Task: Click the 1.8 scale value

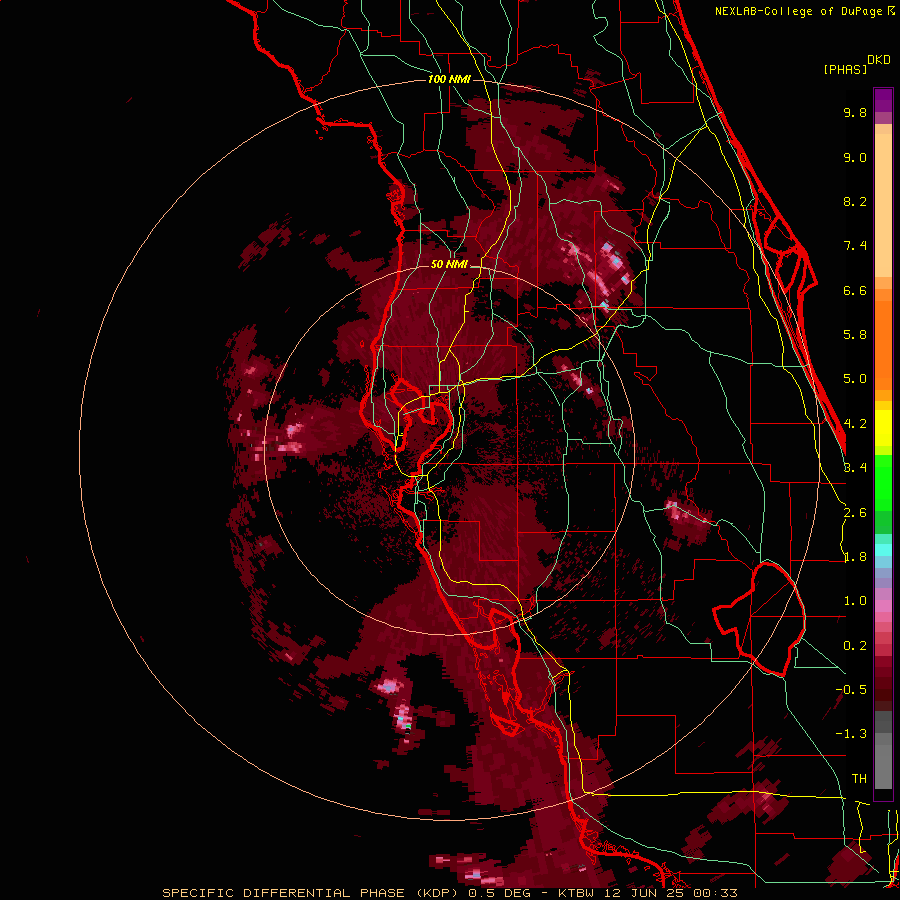Action: 855,557
